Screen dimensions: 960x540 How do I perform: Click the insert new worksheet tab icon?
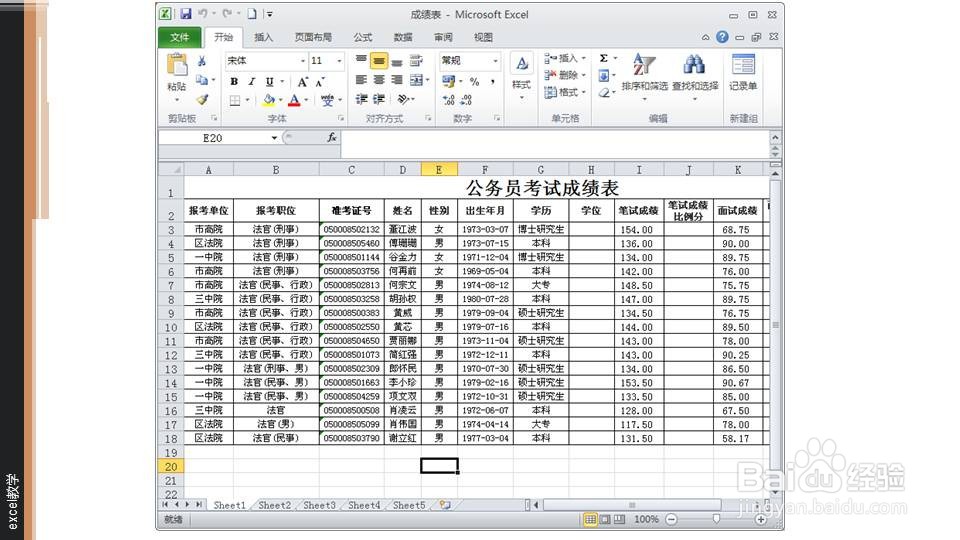pyautogui.click(x=445, y=505)
